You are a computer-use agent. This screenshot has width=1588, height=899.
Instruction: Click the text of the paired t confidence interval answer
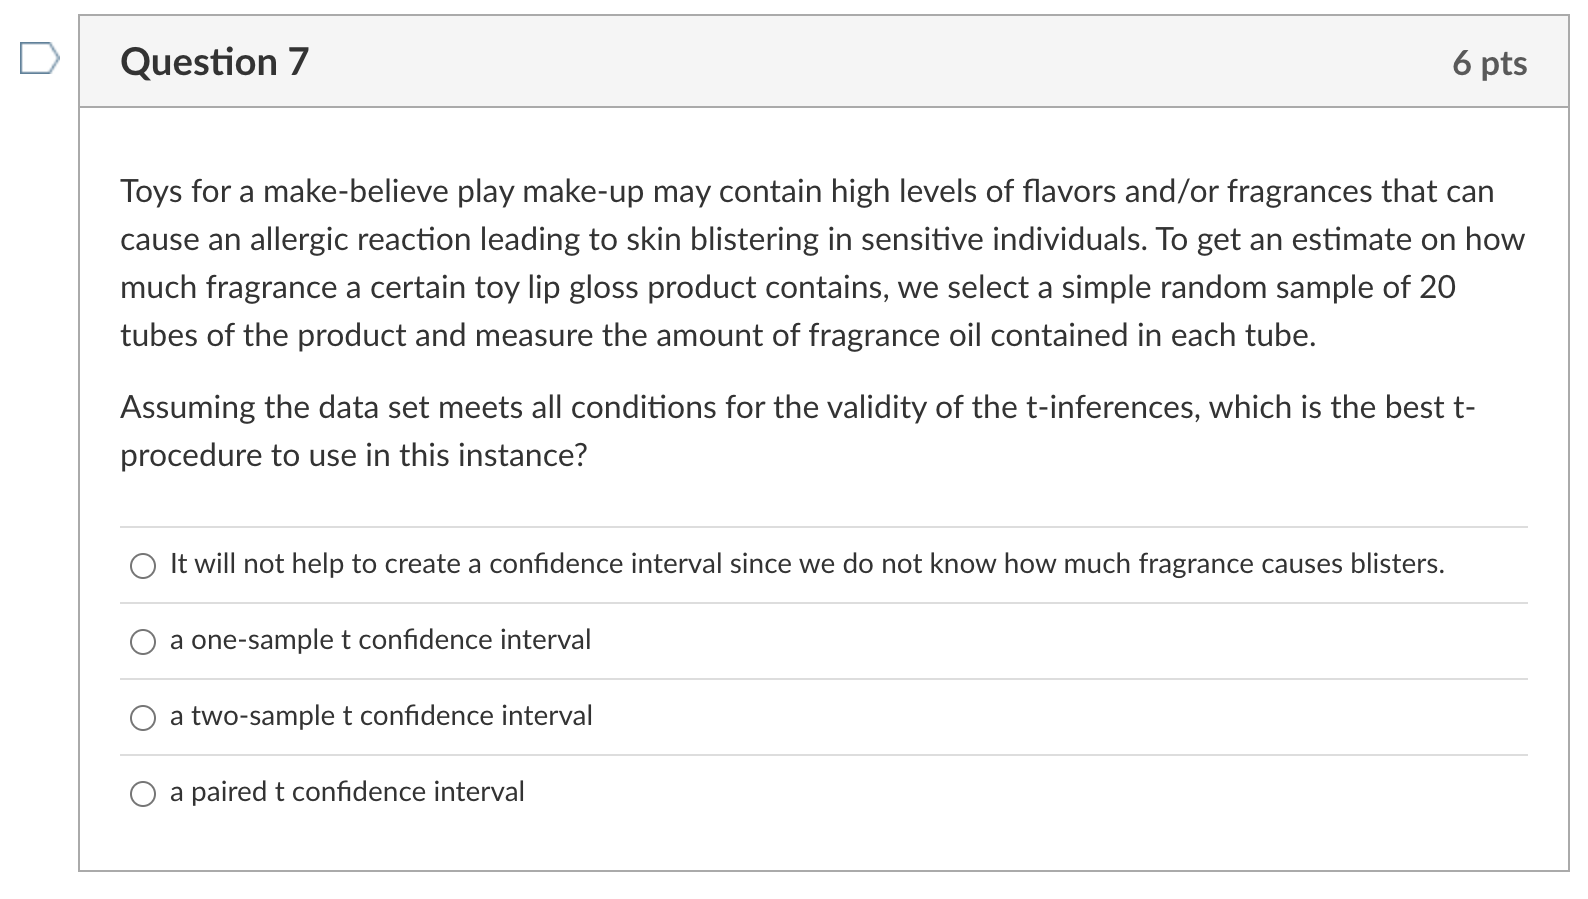point(346,792)
